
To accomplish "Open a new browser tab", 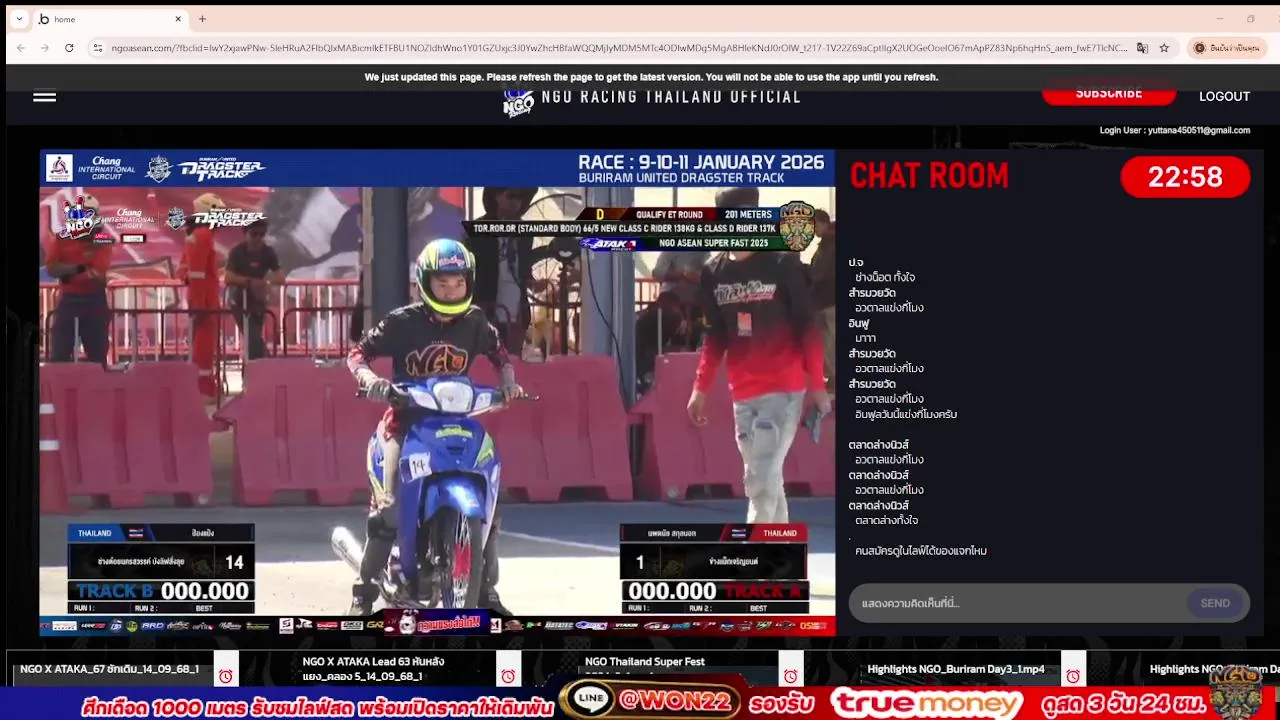I will click(202, 19).
